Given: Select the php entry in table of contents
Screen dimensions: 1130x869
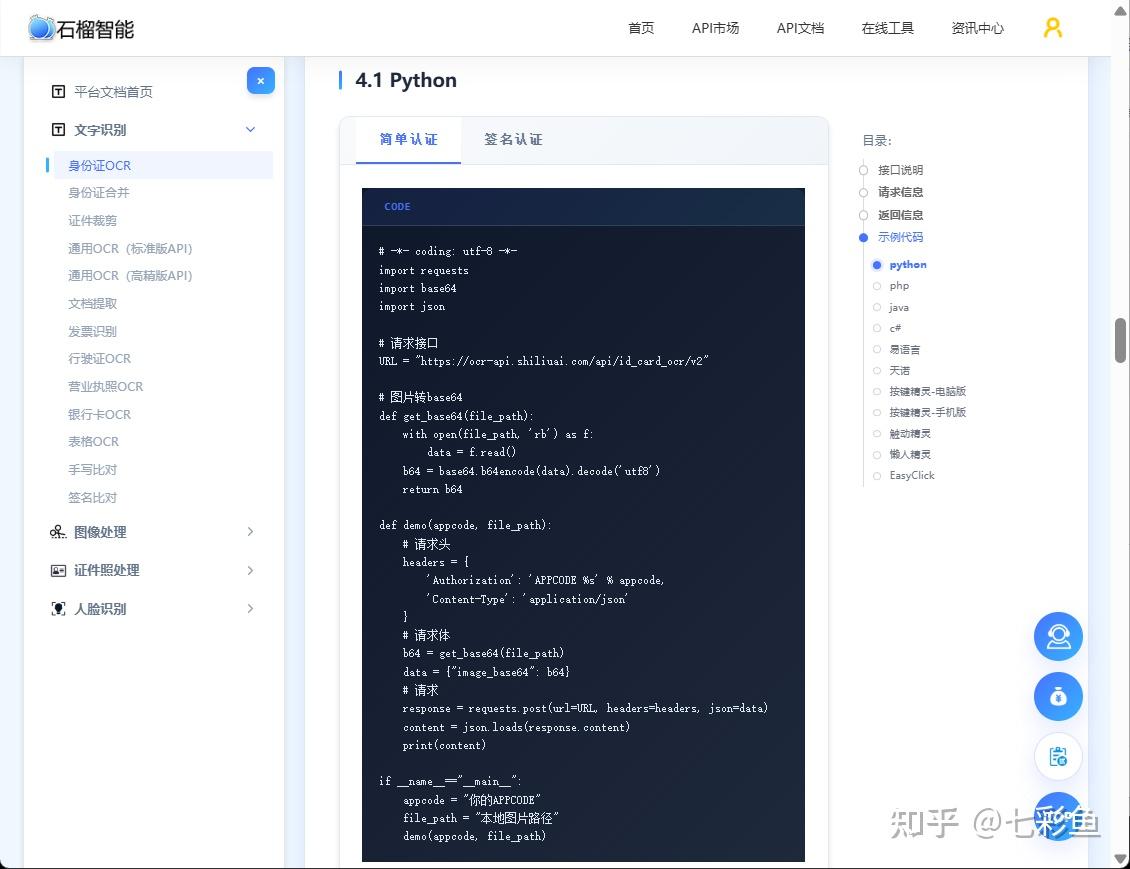Looking at the screenshot, I should tap(899, 286).
